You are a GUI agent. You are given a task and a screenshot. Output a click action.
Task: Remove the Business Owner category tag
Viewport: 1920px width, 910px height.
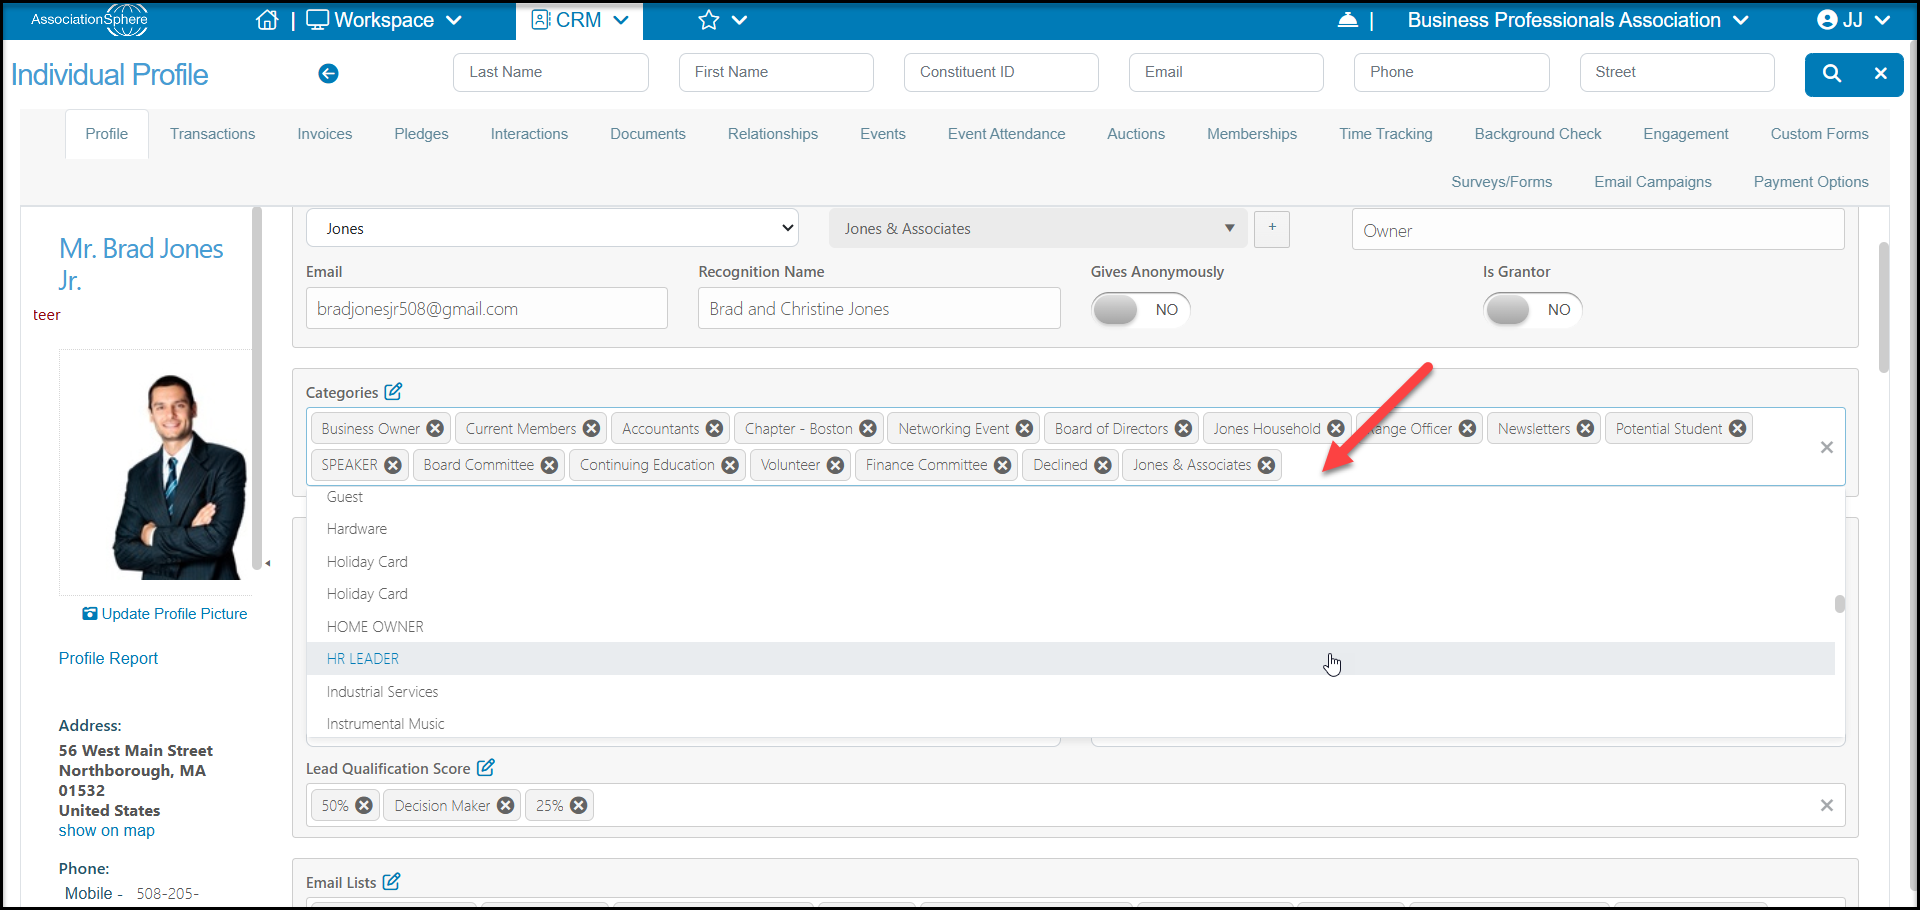[x=435, y=428]
